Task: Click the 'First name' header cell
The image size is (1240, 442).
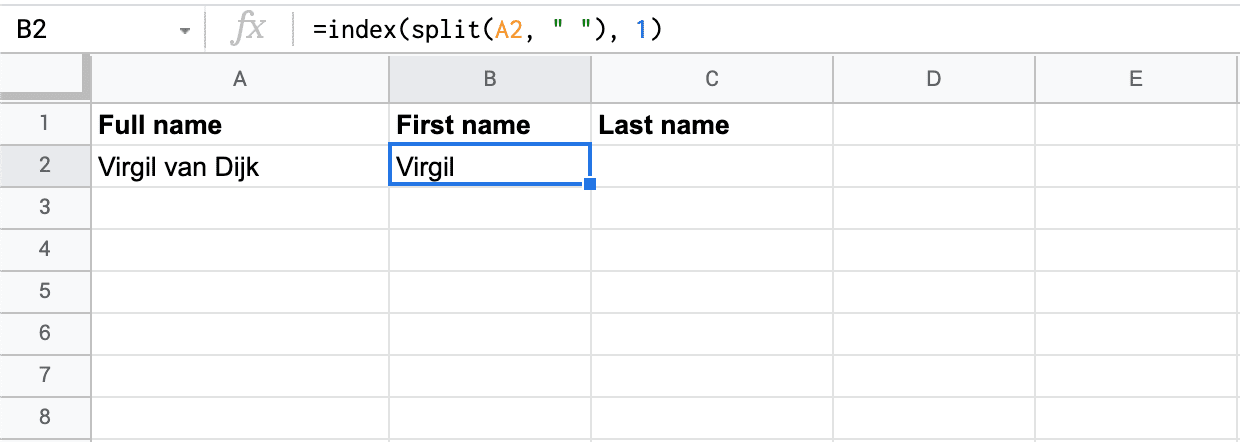Action: [x=490, y=124]
